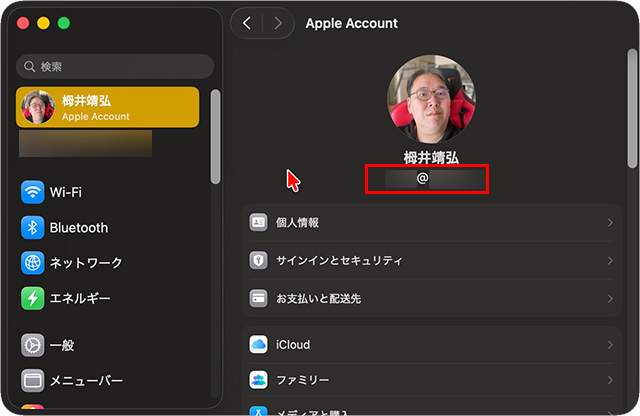The height and width of the screenshot is (416, 640).
Task: Close the window with red button
Action: pos(23,23)
